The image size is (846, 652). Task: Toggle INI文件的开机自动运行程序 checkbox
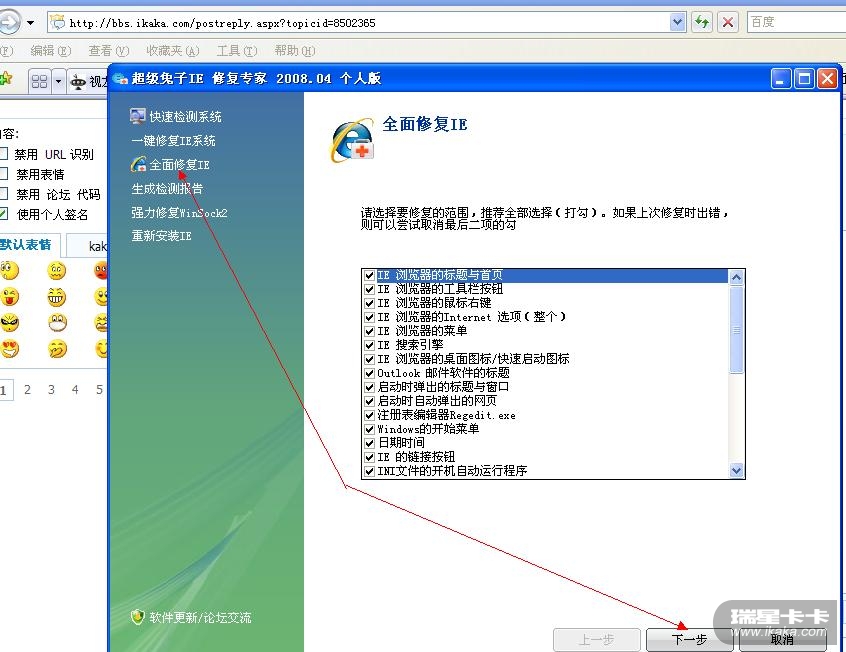coord(370,472)
